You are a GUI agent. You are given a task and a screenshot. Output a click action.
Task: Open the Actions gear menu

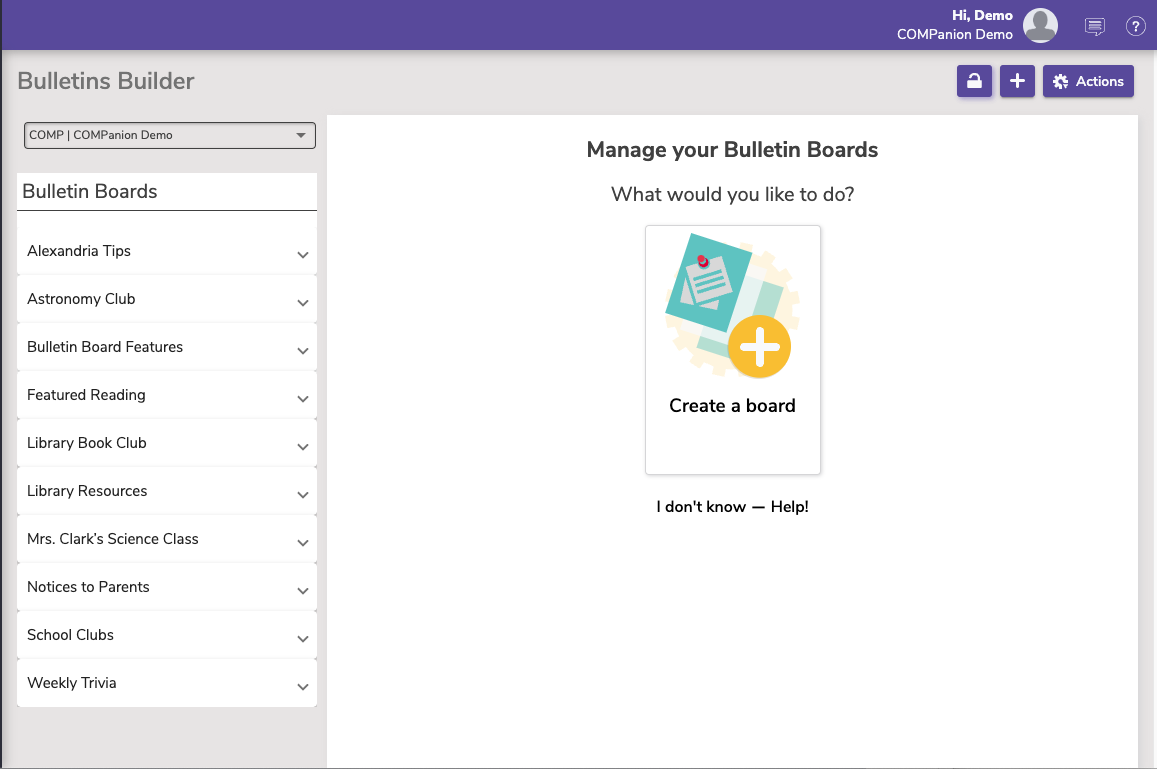tap(1088, 82)
